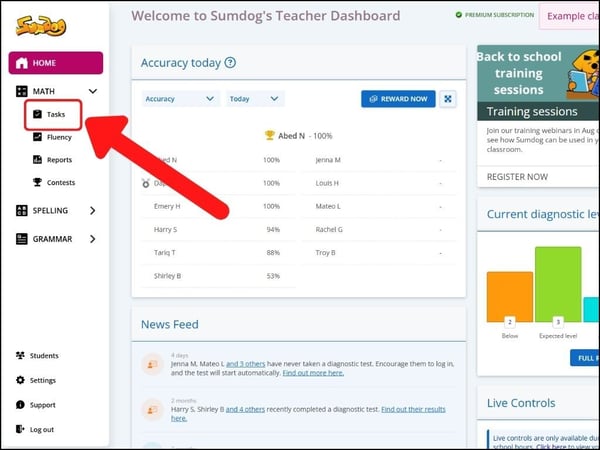Collapse the Math menu chevron
Screen dimensions: 600x450
pyautogui.click(x=93, y=91)
